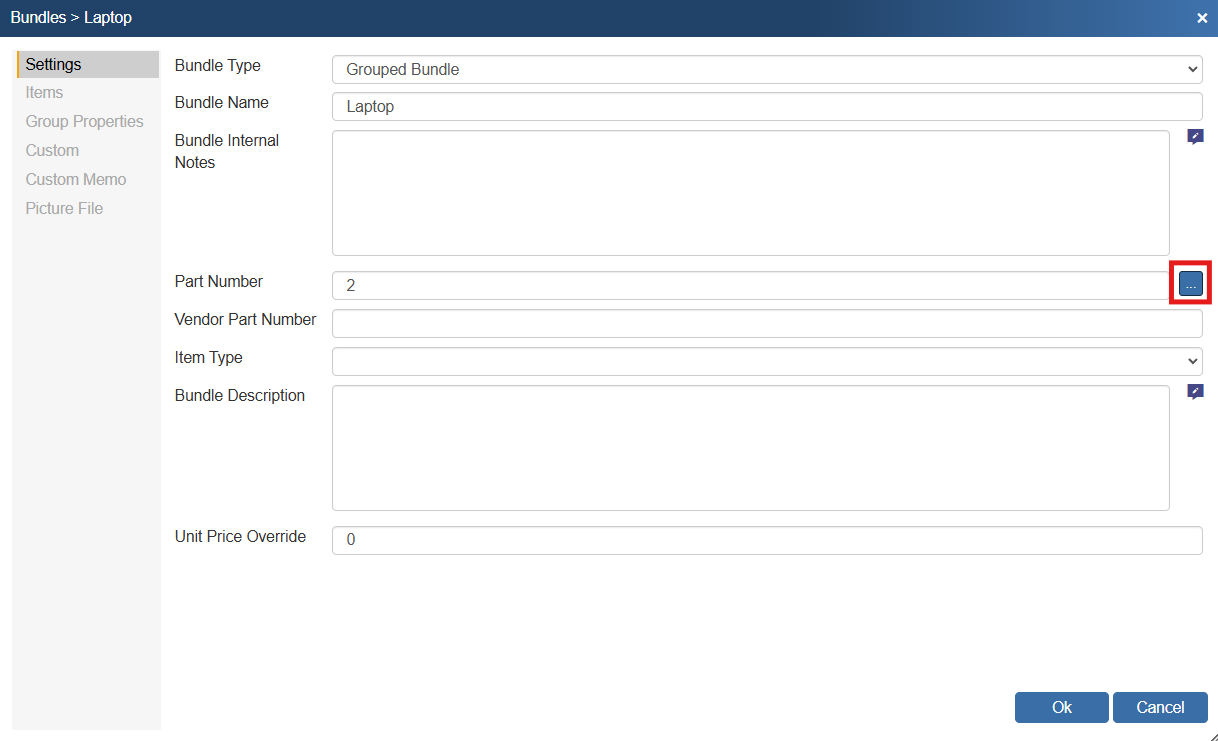Open the Bundle Description editor icon
1218x741 pixels.
1195,392
